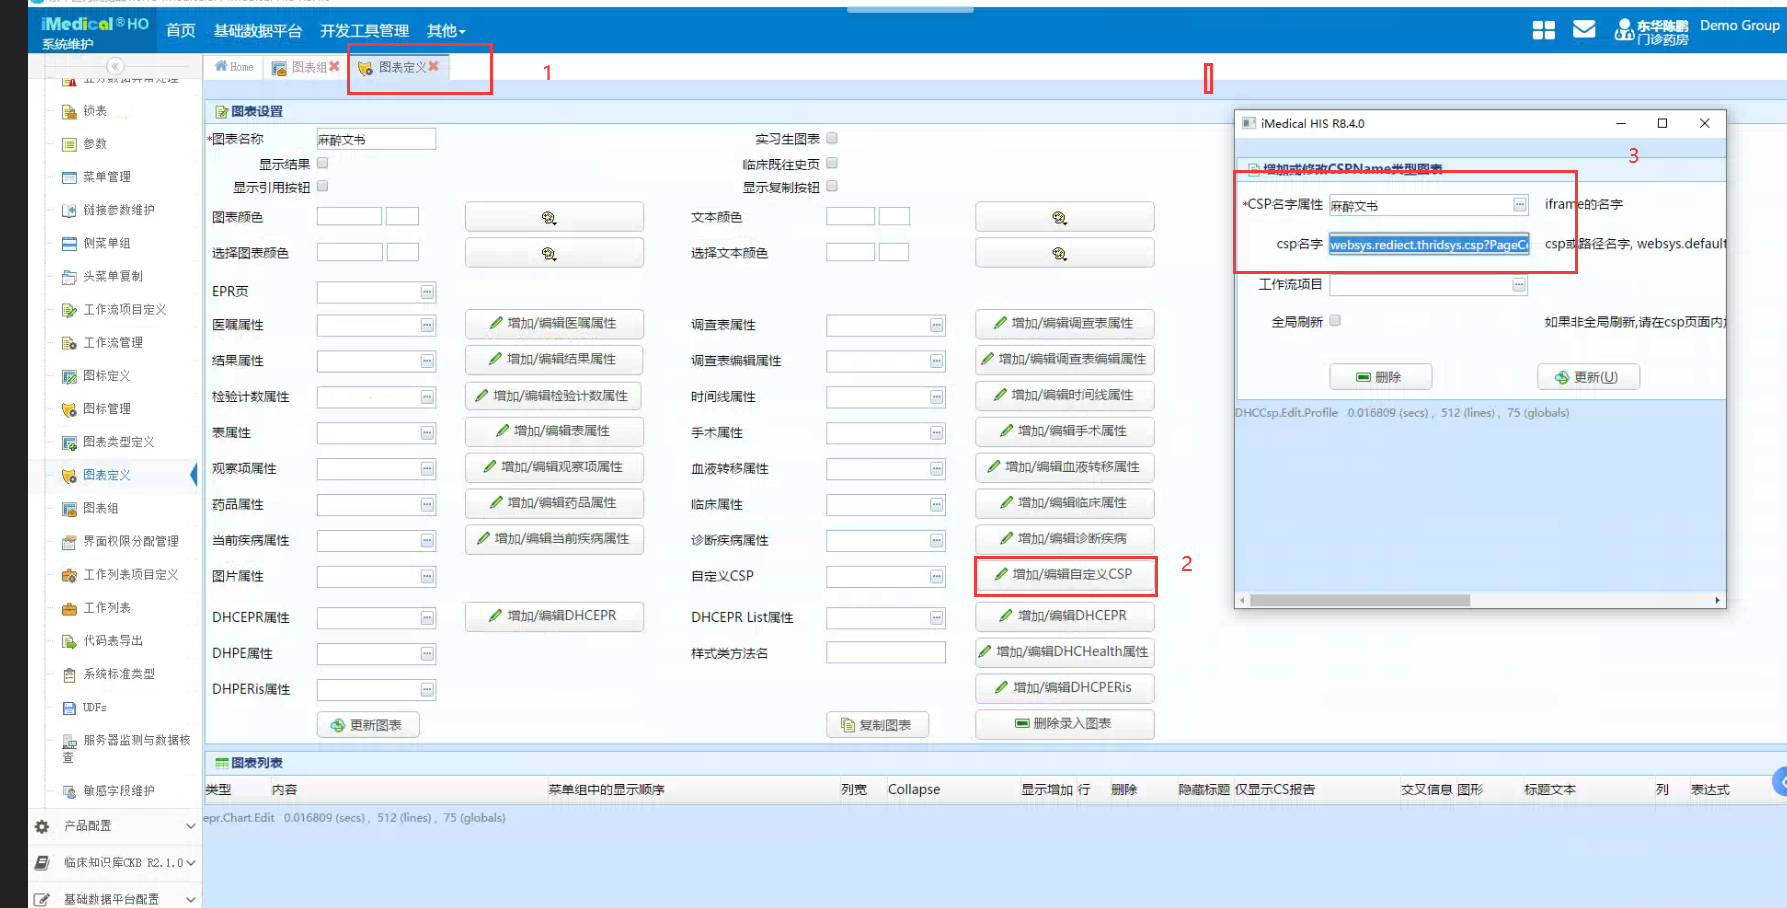Toggle the 临床既往史页 checkbox
The width and height of the screenshot is (1787, 908).
click(832, 163)
